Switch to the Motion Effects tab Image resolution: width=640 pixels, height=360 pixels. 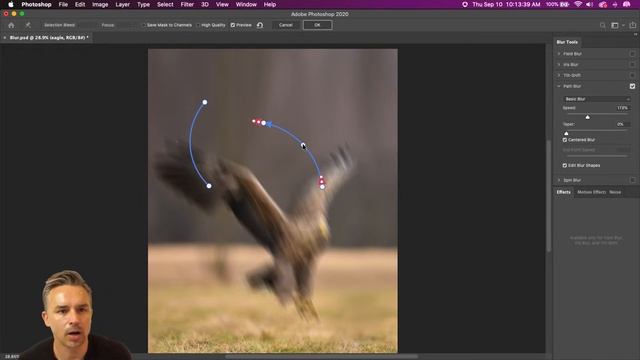pos(591,192)
